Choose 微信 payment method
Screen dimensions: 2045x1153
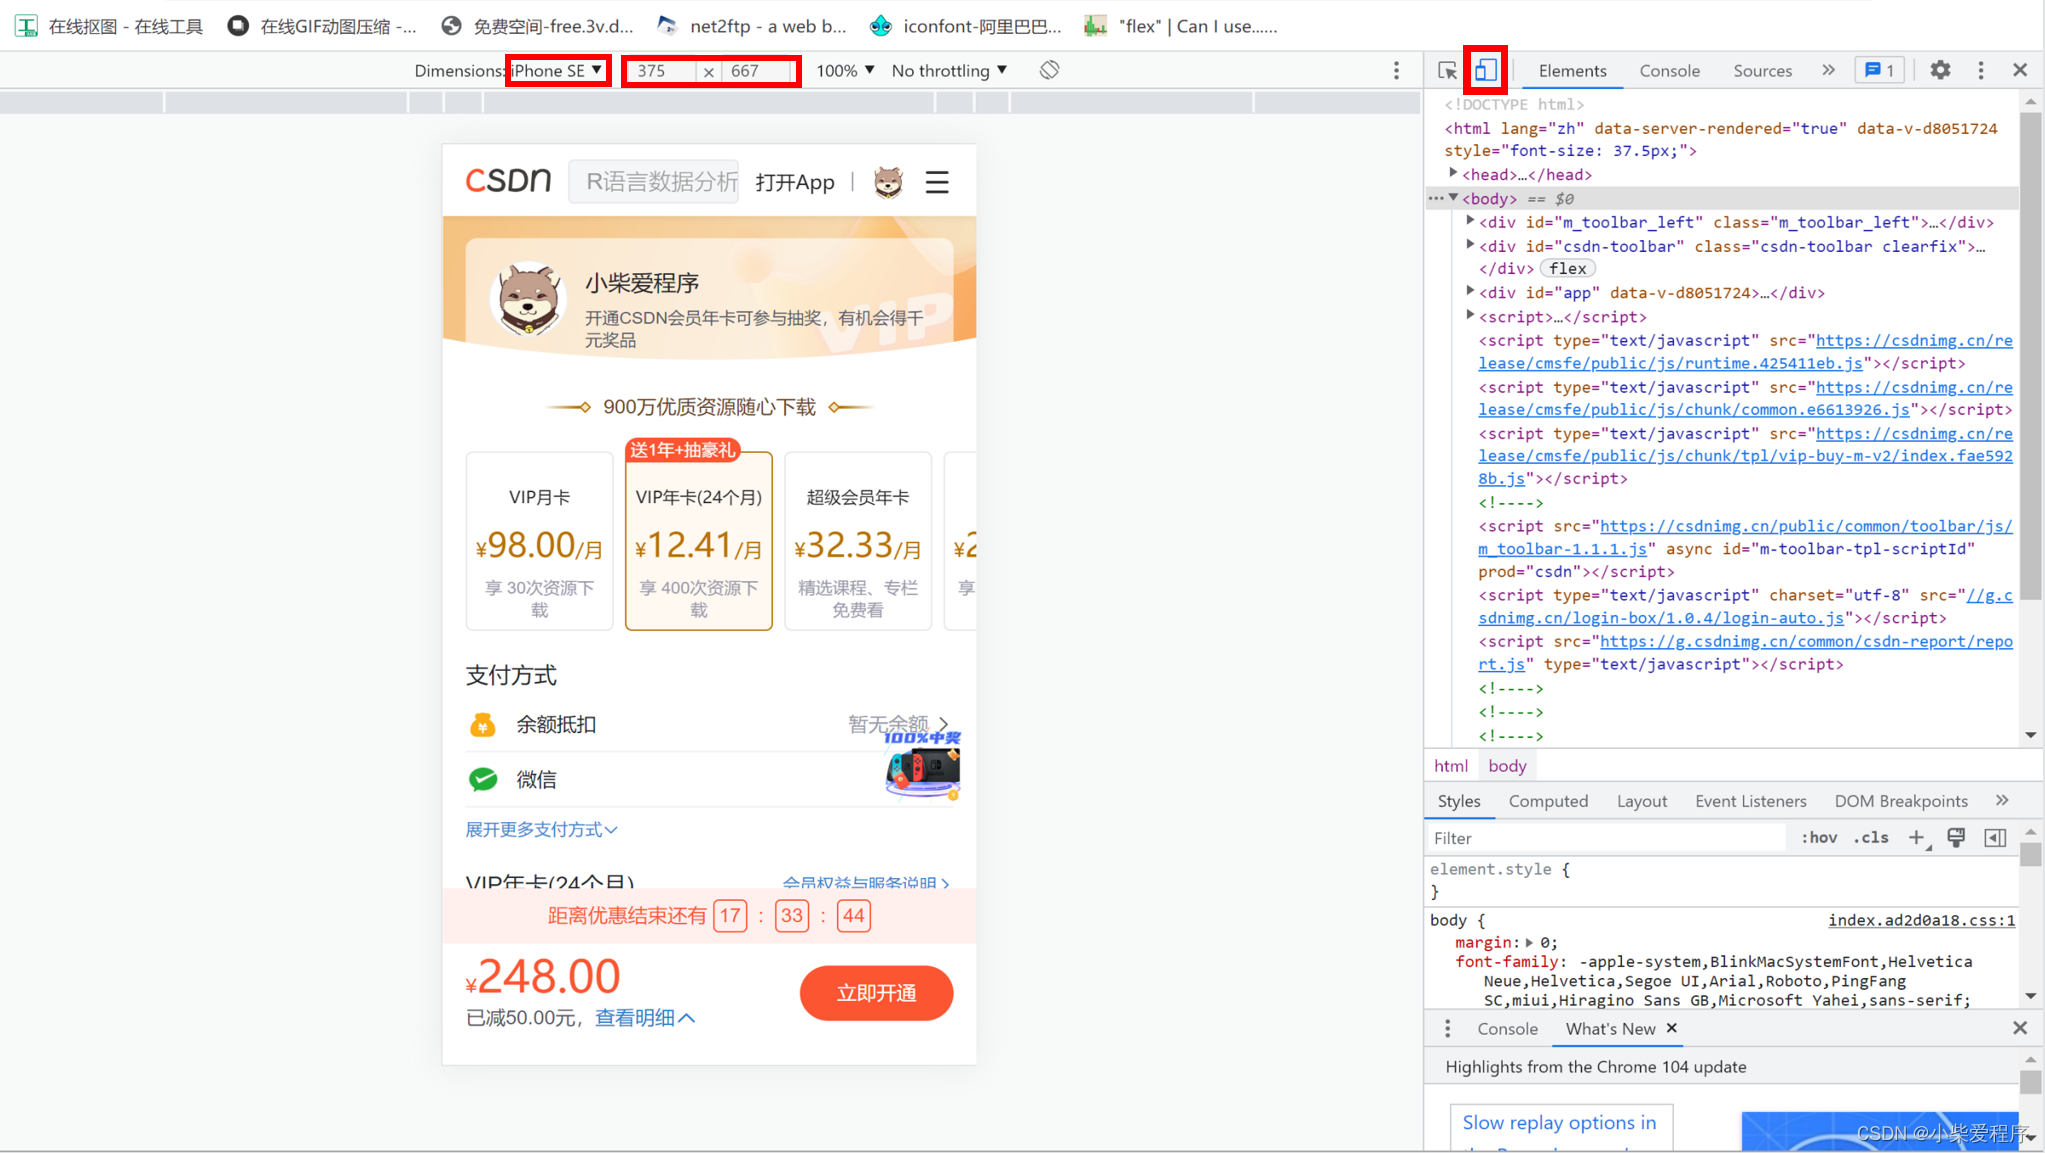[710, 779]
